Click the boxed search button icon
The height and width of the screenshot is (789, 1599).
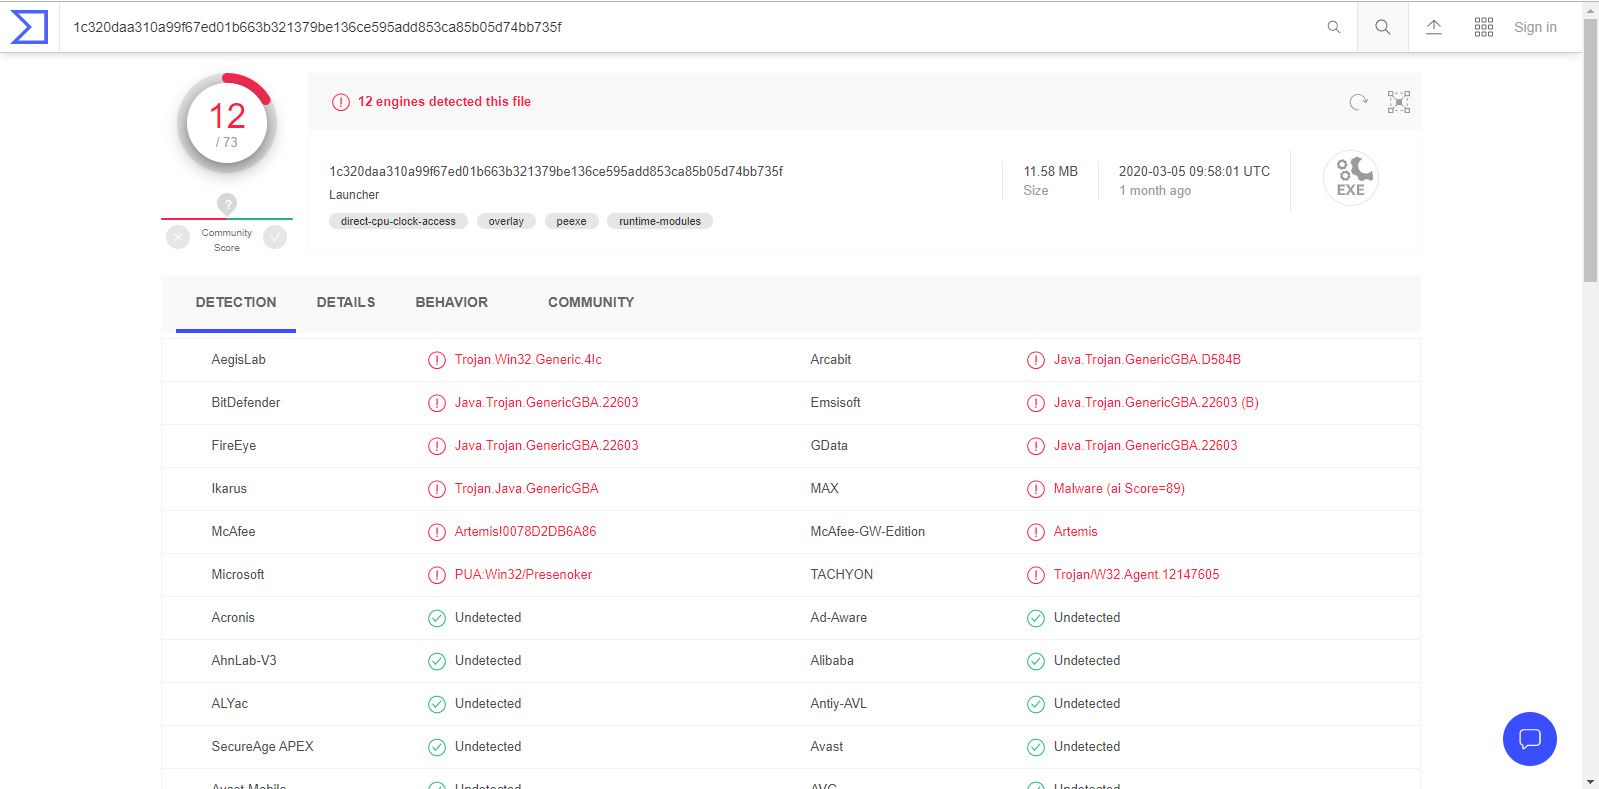coord(1382,27)
